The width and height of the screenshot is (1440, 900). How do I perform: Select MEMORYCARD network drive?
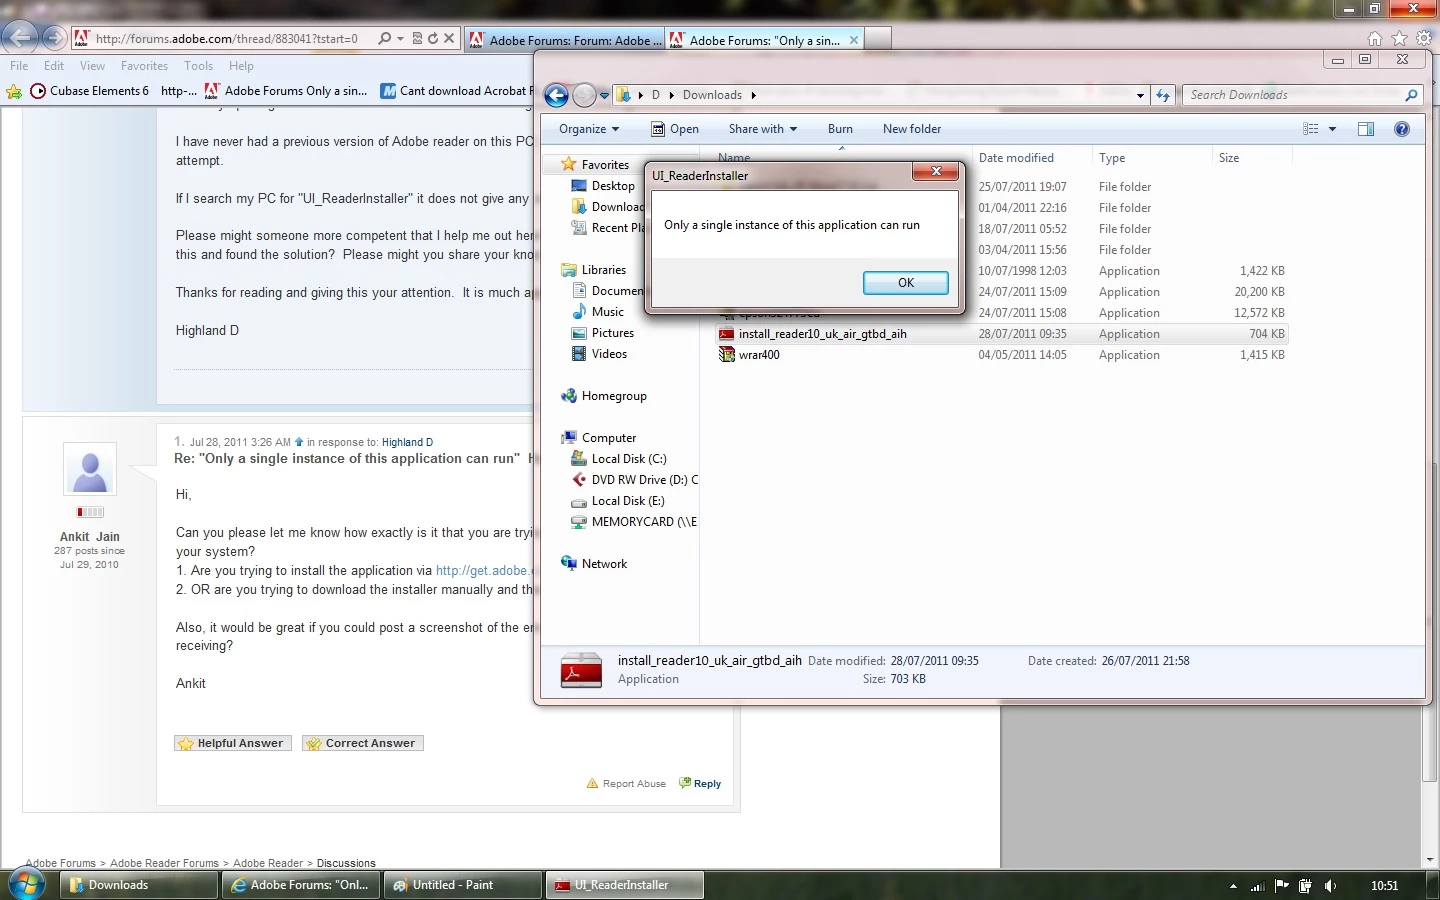[634, 522]
